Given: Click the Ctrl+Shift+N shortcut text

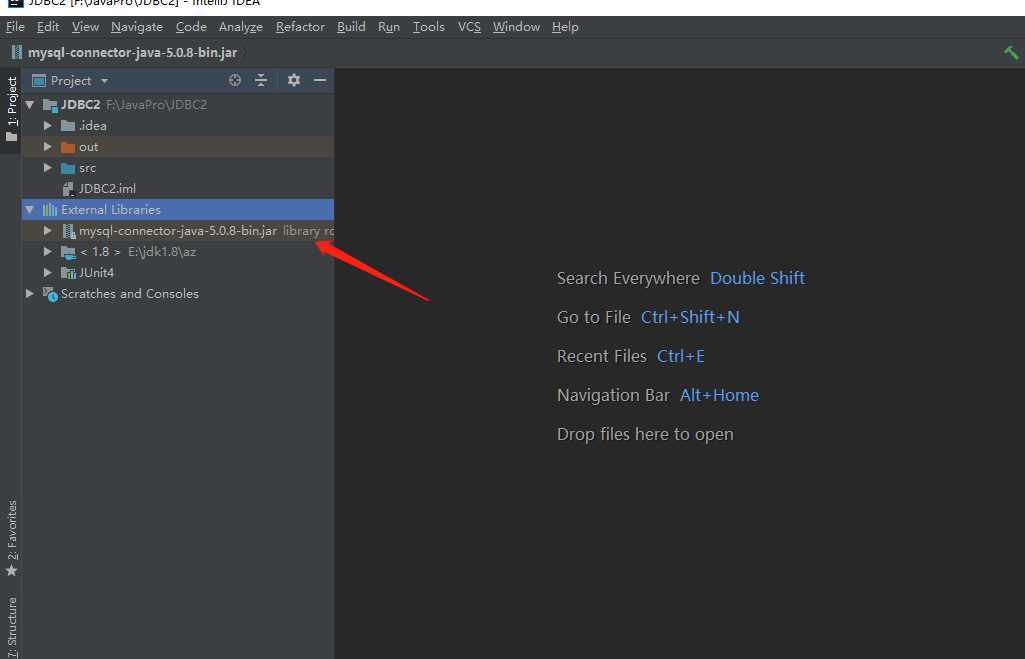Looking at the screenshot, I should coord(690,317).
